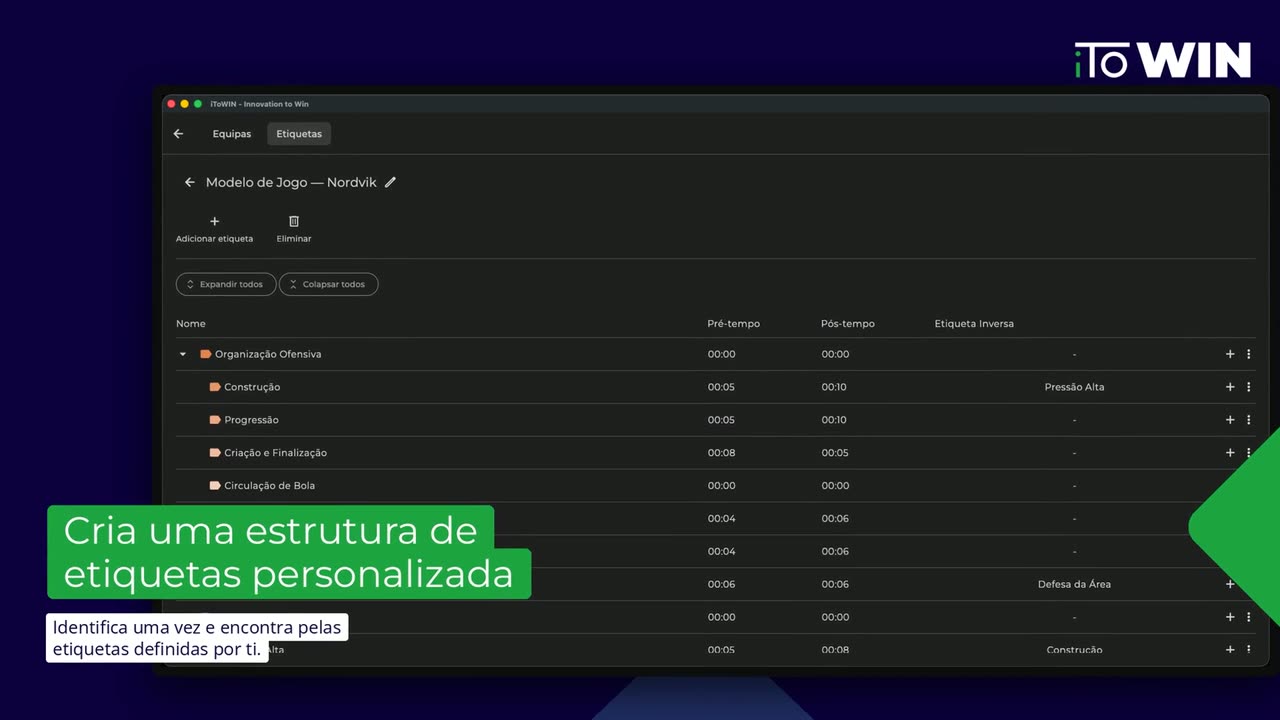The height and width of the screenshot is (720, 1280).
Task: Switch to the Equipas tab
Action: (232, 134)
